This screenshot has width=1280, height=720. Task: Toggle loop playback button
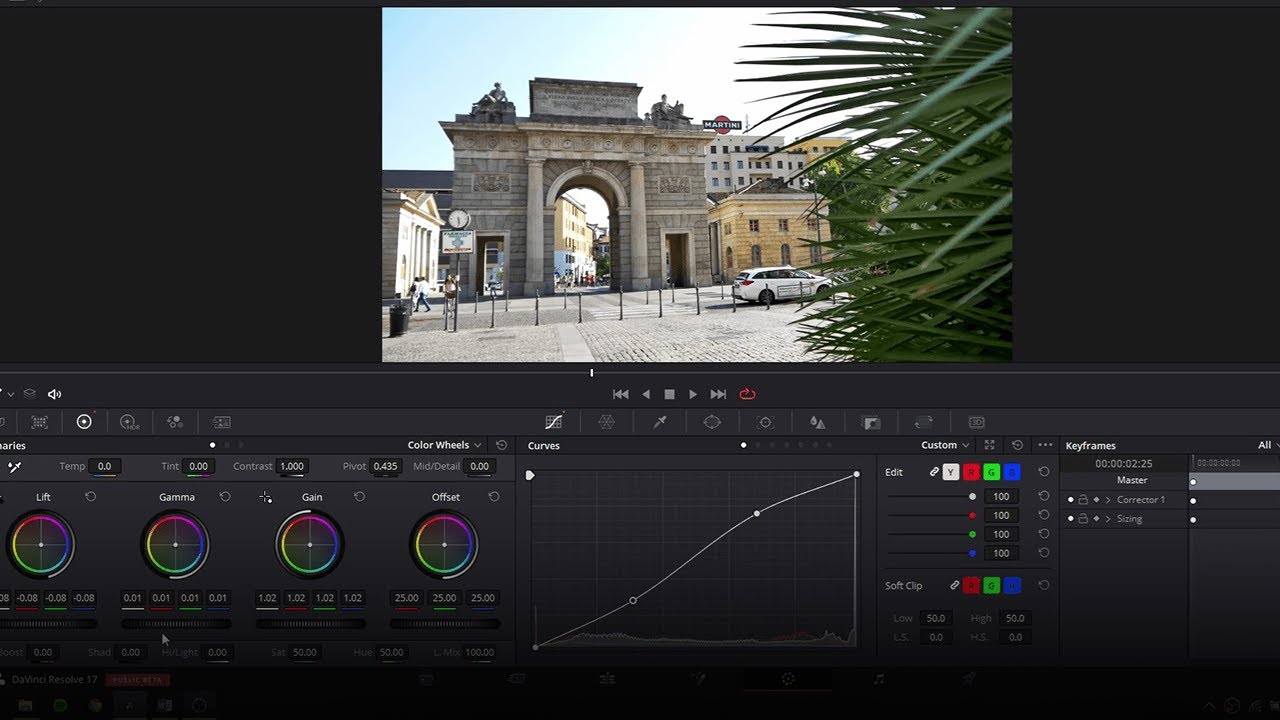click(747, 394)
